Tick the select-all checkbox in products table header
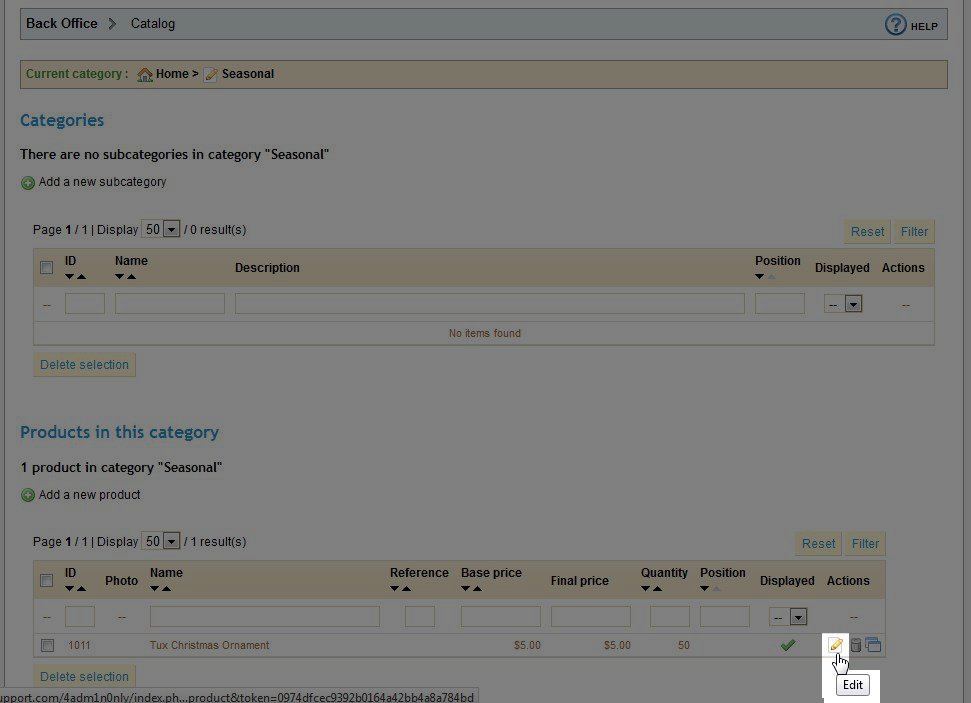Screen dimensions: 971x703 click(x=46, y=580)
